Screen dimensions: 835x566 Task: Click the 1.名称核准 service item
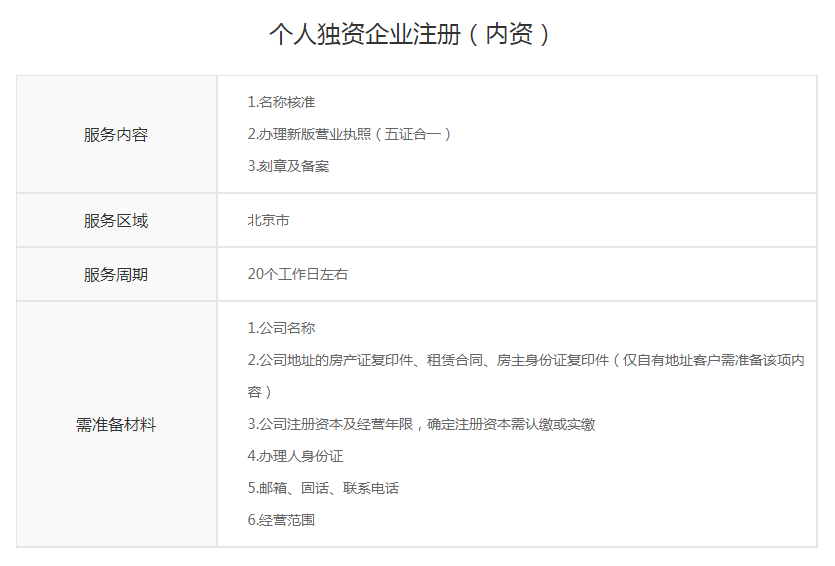click(282, 102)
